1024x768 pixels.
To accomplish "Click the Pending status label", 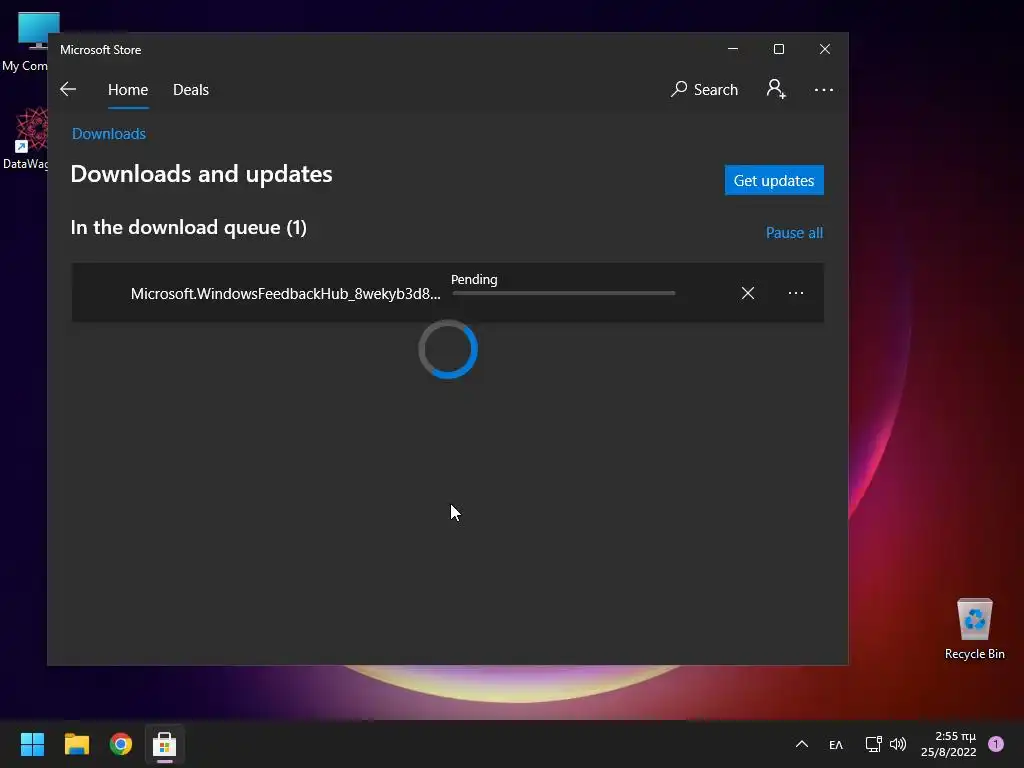I will pos(474,280).
